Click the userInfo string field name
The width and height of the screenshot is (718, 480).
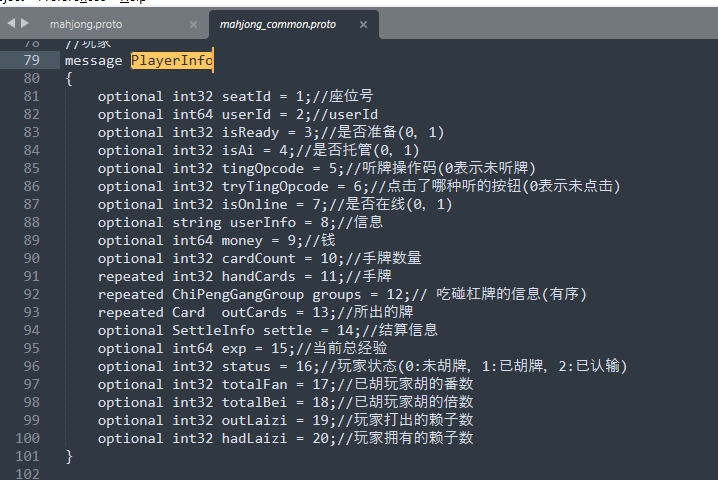(263, 222)
